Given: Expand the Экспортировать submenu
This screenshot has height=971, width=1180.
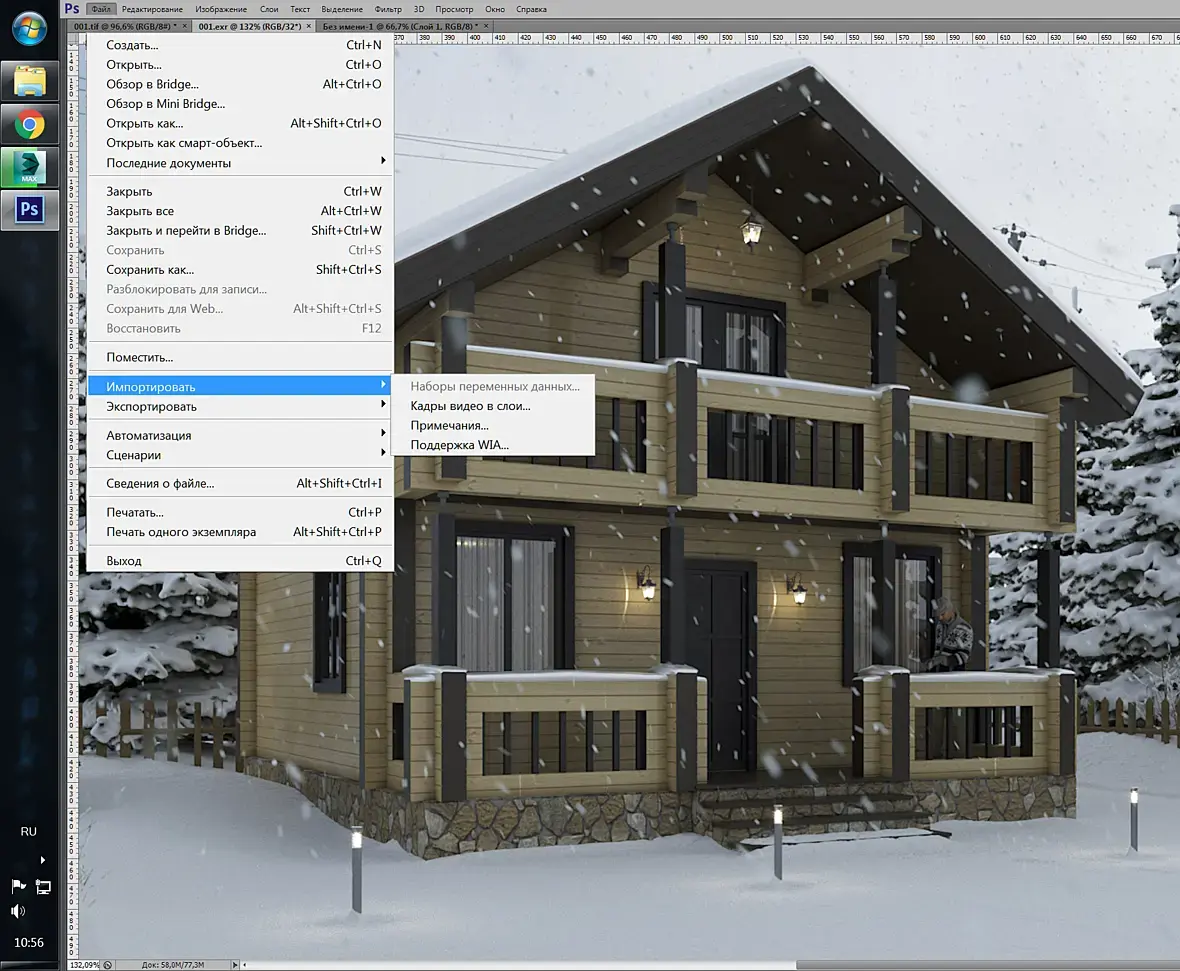Looking at the screenshot, I should [x=240, y=406].
